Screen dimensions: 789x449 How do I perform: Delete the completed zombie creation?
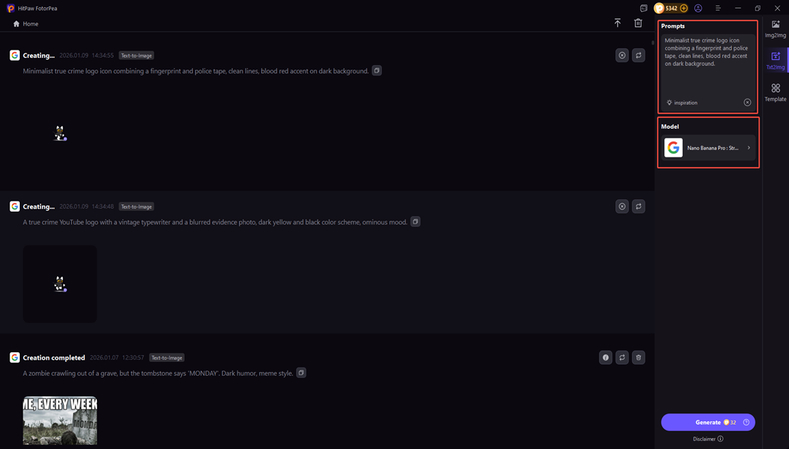click(638, 357)
